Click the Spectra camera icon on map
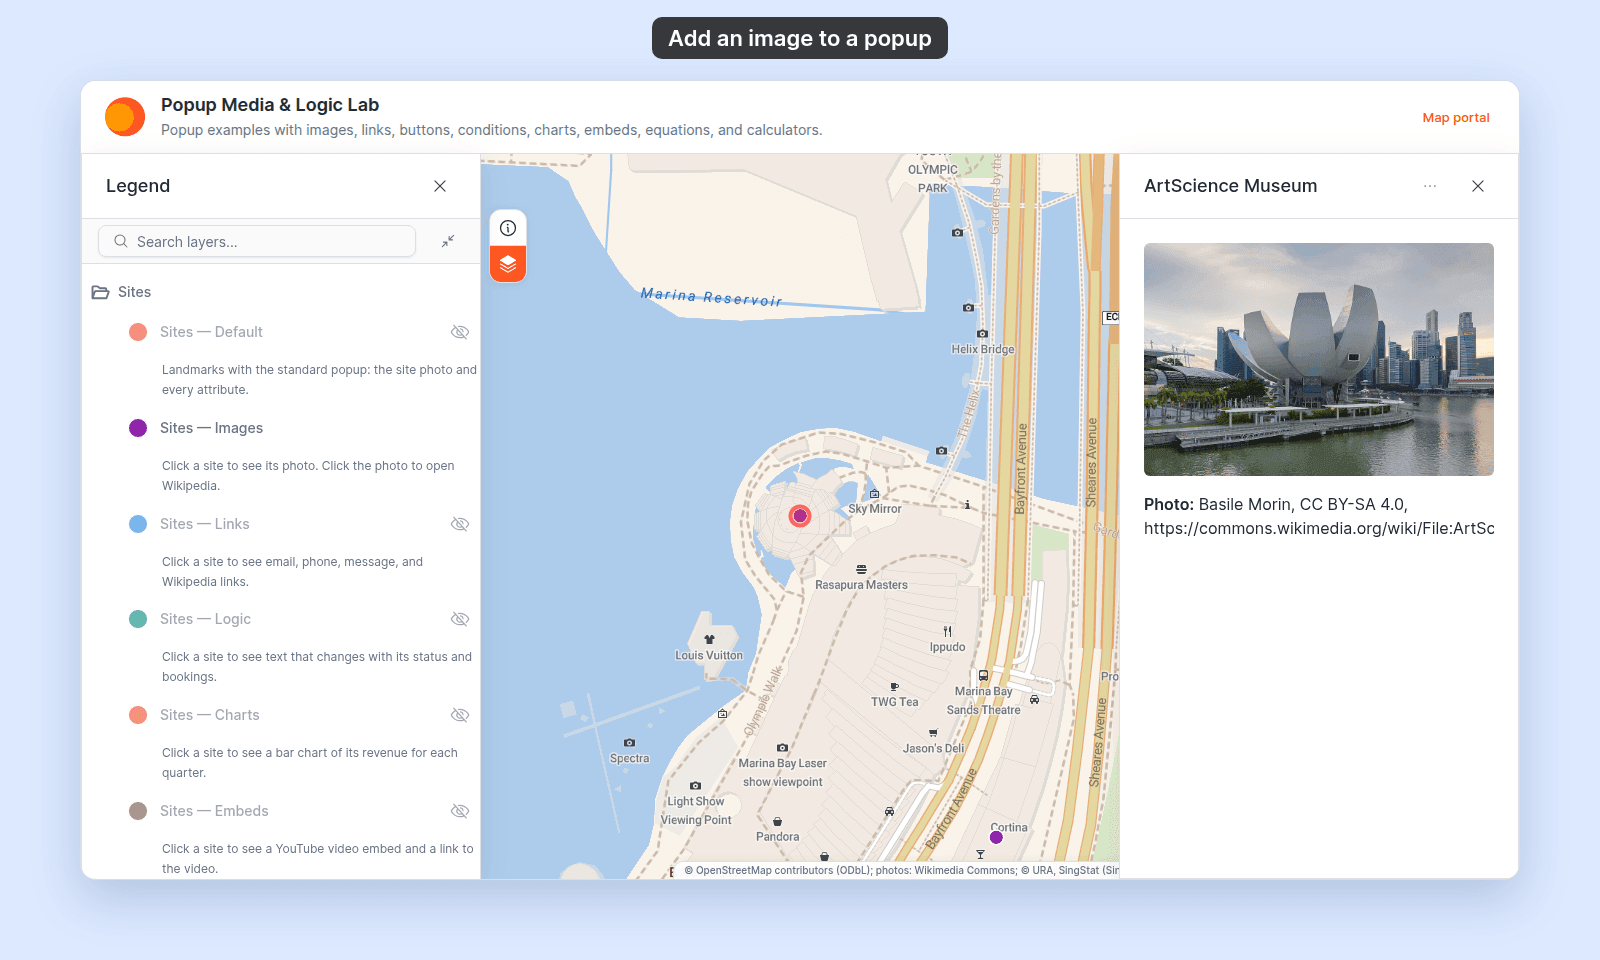Image resolution: width=1600 pixels, height=960 pixels. (629, 742)
